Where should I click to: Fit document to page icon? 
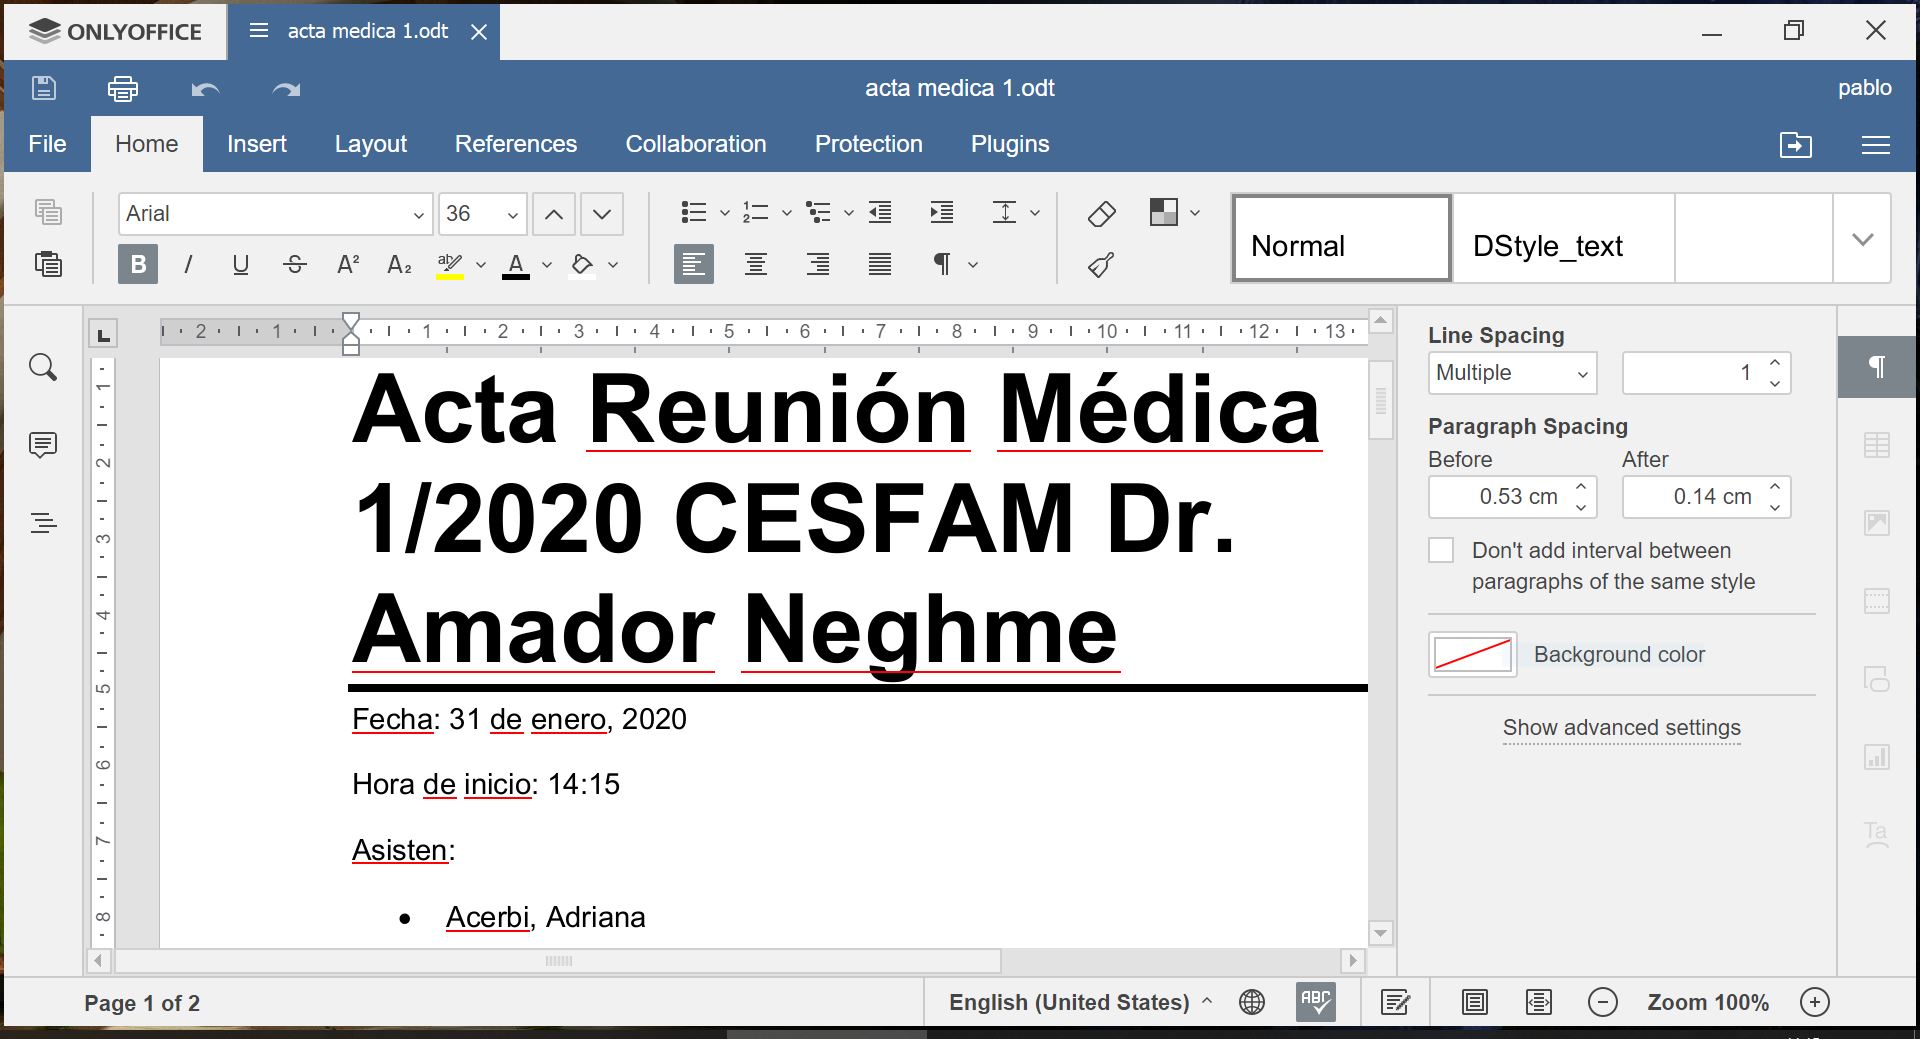pos(1475,1002)
